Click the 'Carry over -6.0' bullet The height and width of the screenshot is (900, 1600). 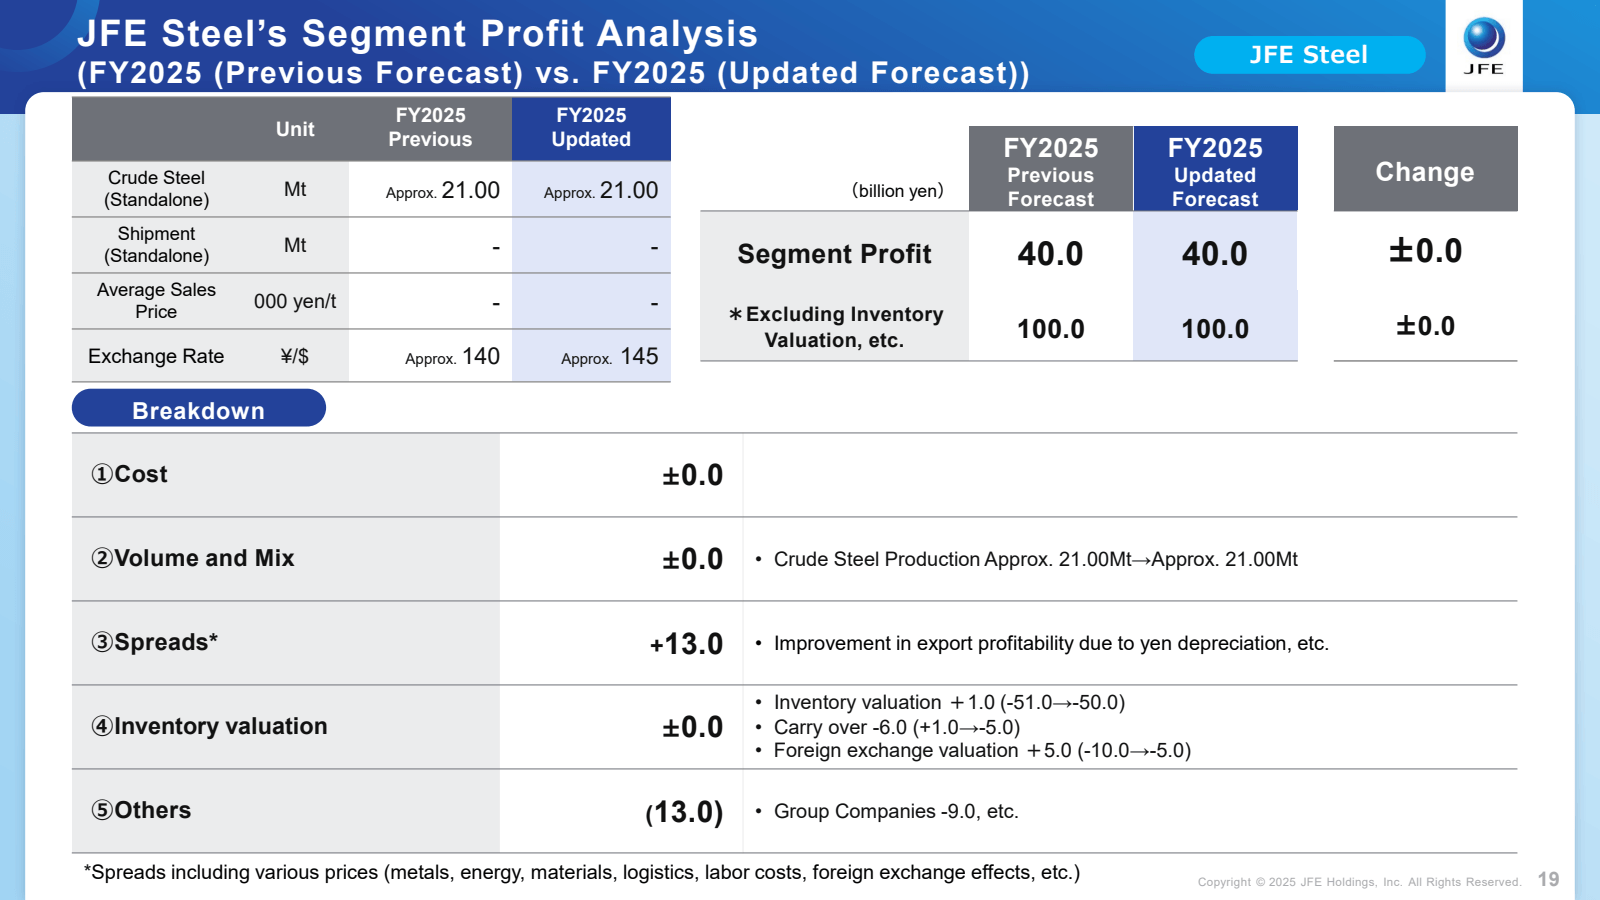click(897, 727)
